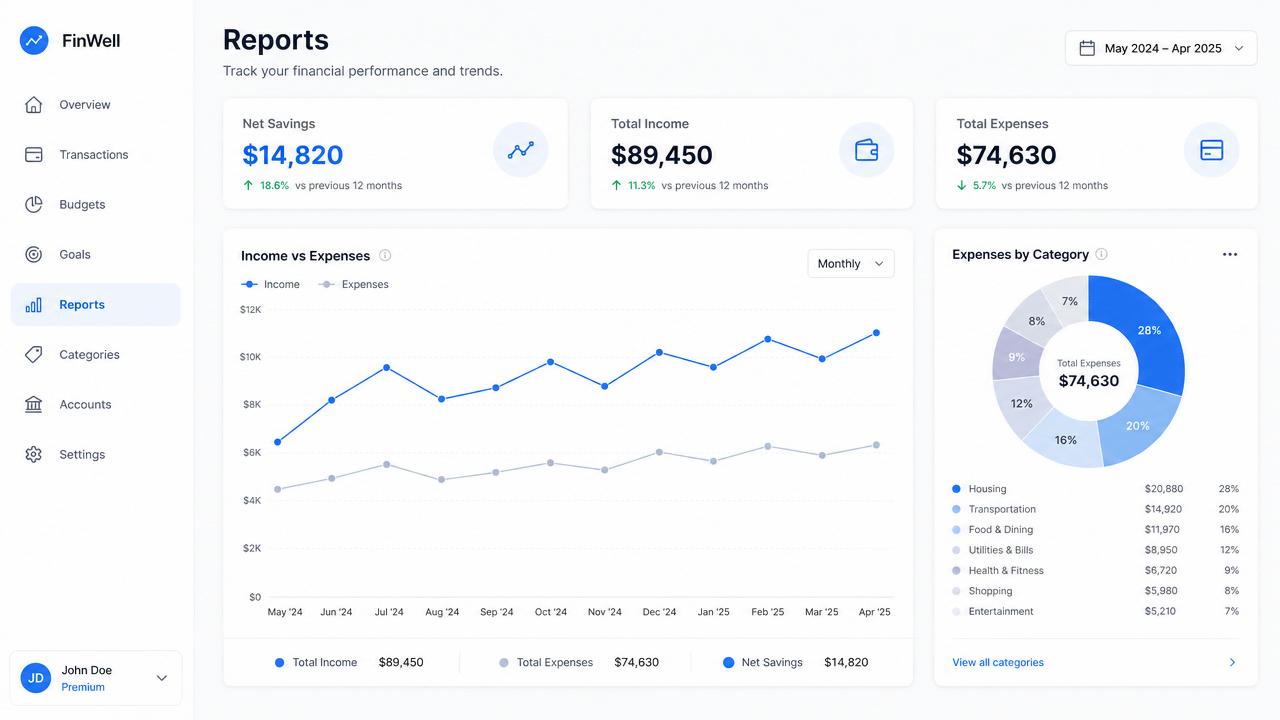Click the Shopping $5,980 row

(x=1095, y=591)
